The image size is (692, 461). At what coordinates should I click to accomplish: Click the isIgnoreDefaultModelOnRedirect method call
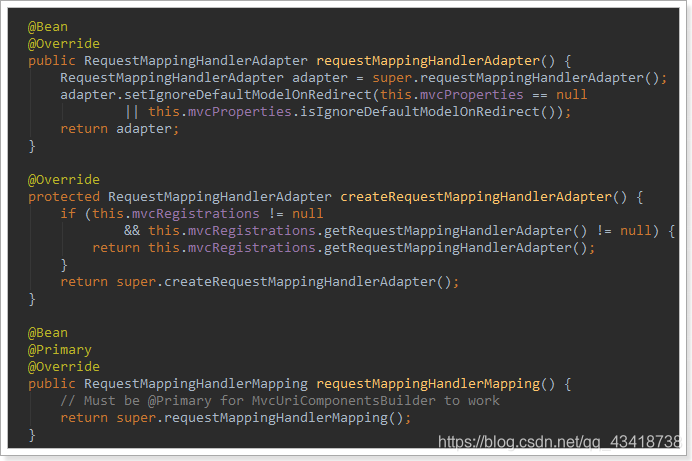coord(420,112)
